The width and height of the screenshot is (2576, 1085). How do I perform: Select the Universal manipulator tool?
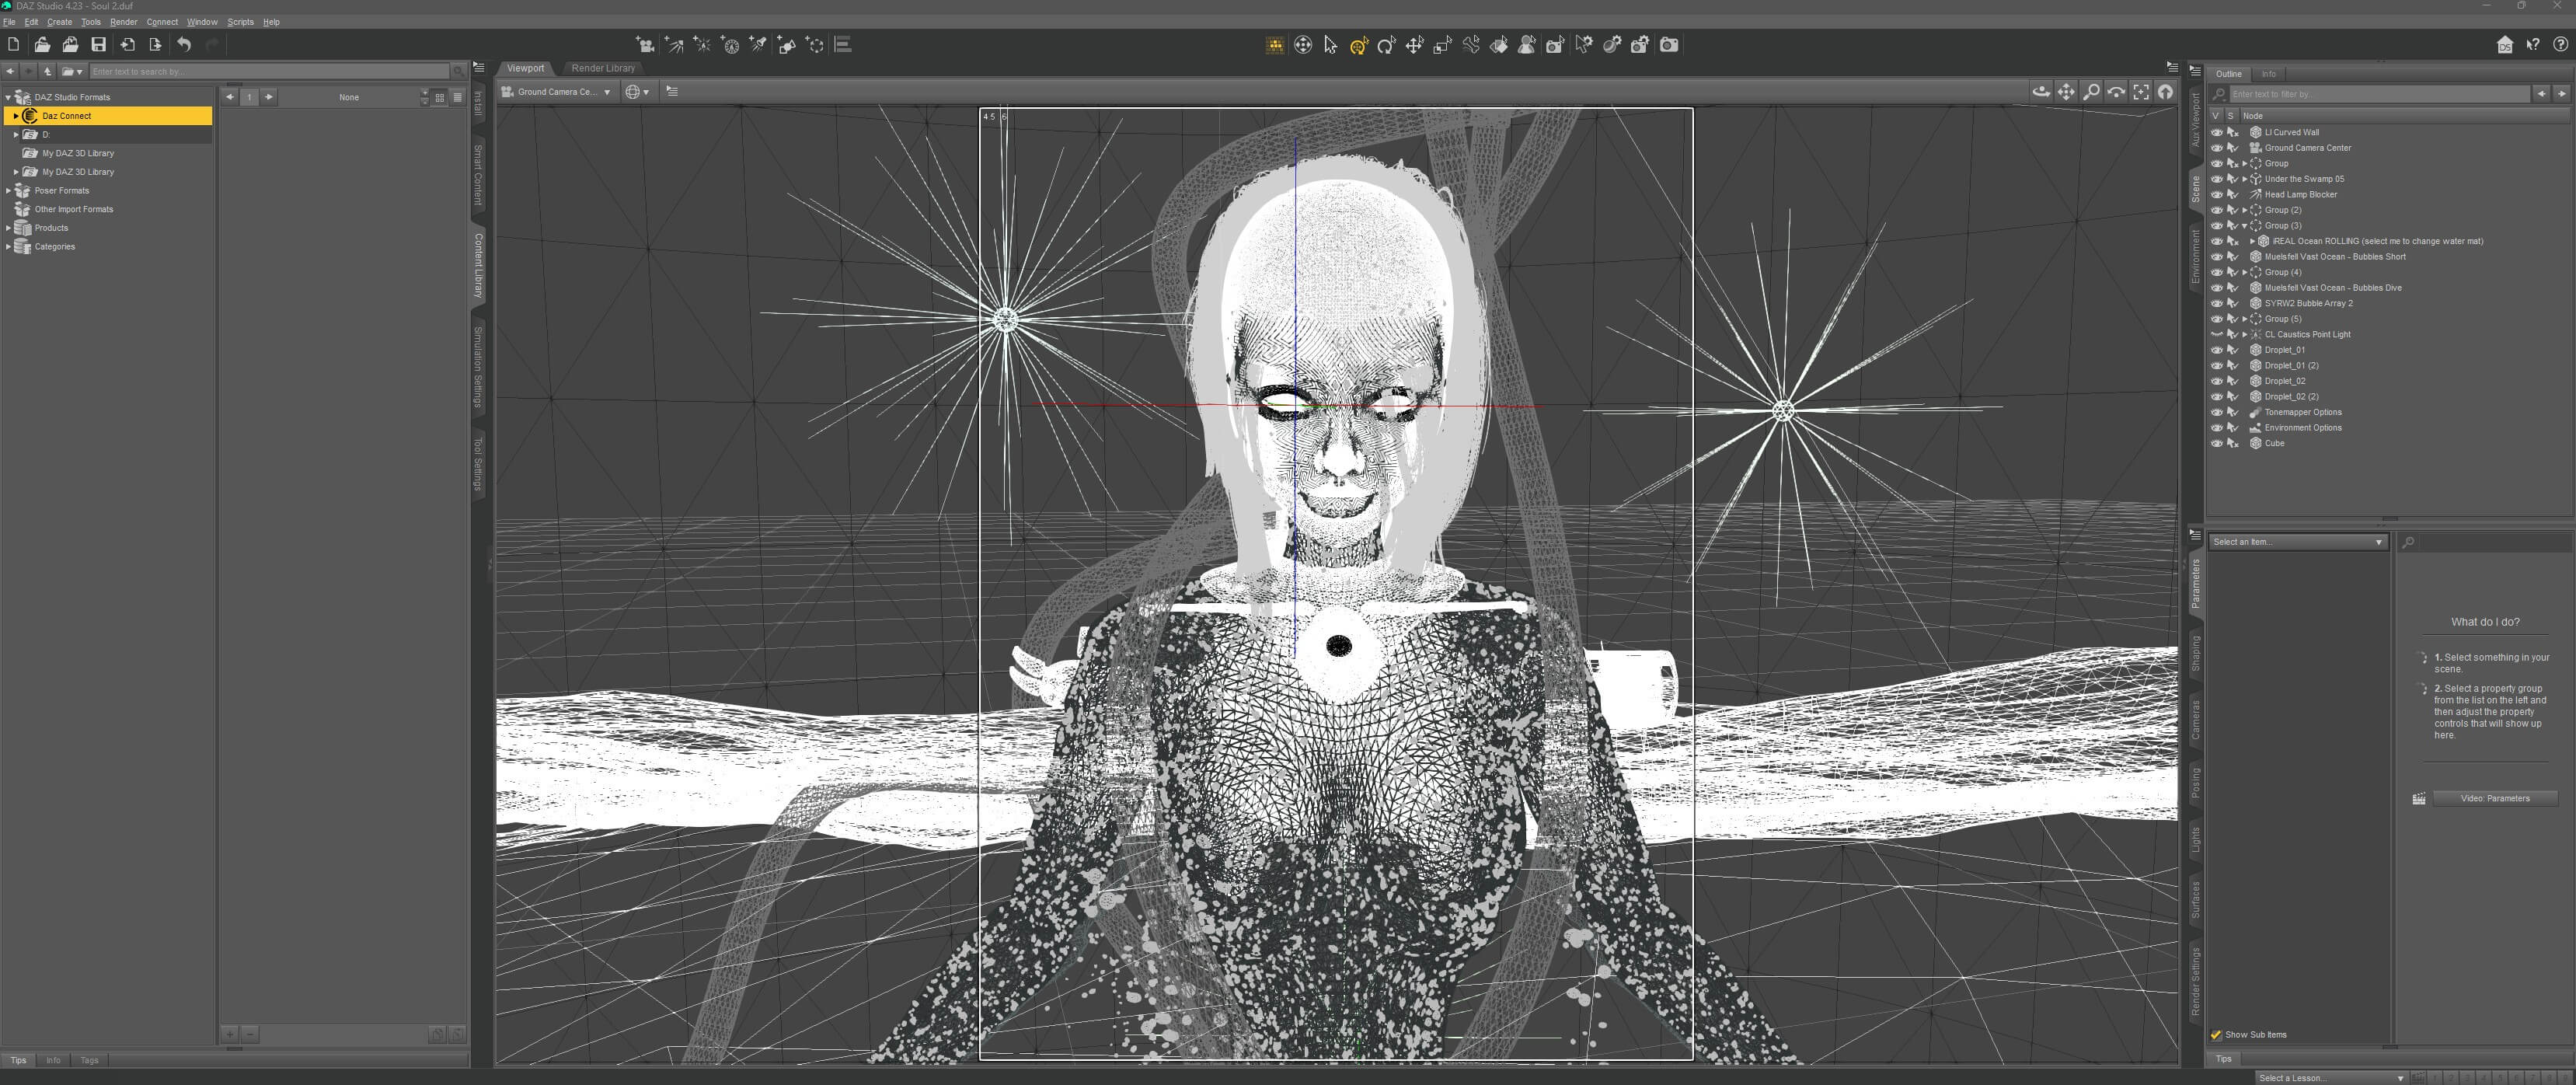click(x=1358, y=45)
